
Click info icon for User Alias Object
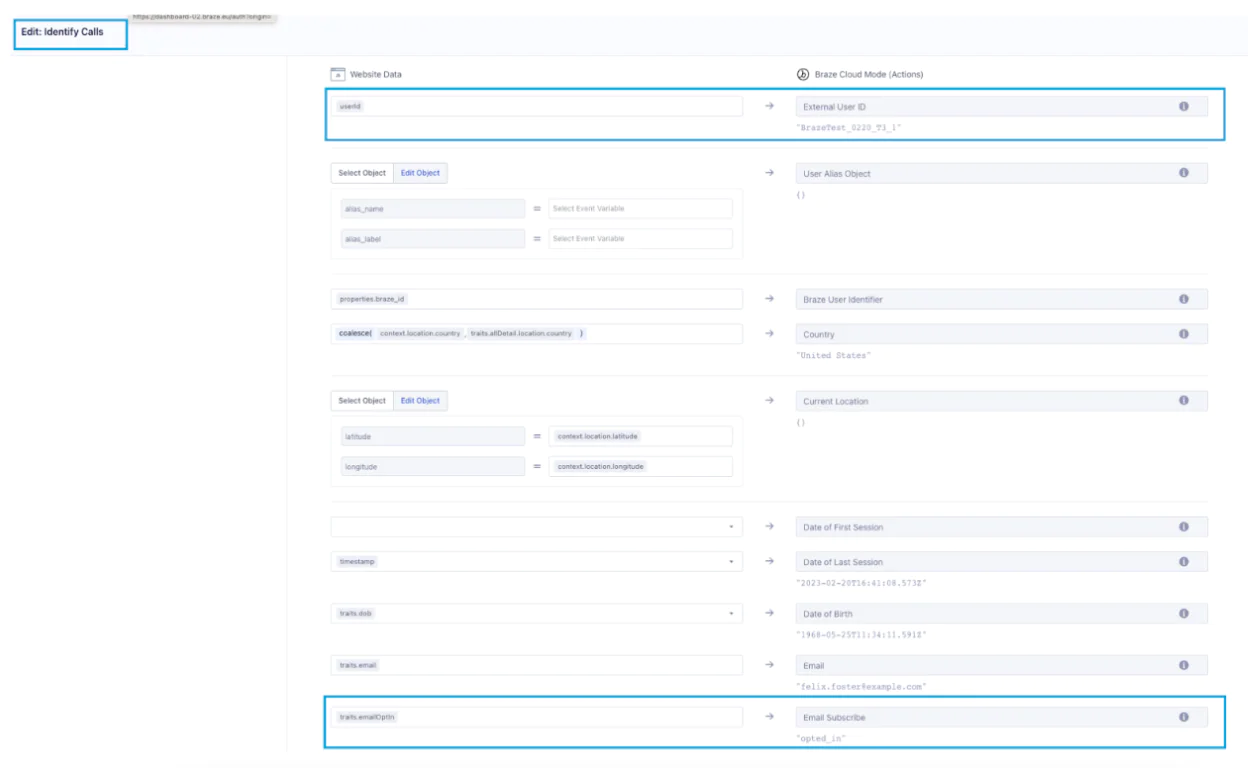tap(1184, 173)
